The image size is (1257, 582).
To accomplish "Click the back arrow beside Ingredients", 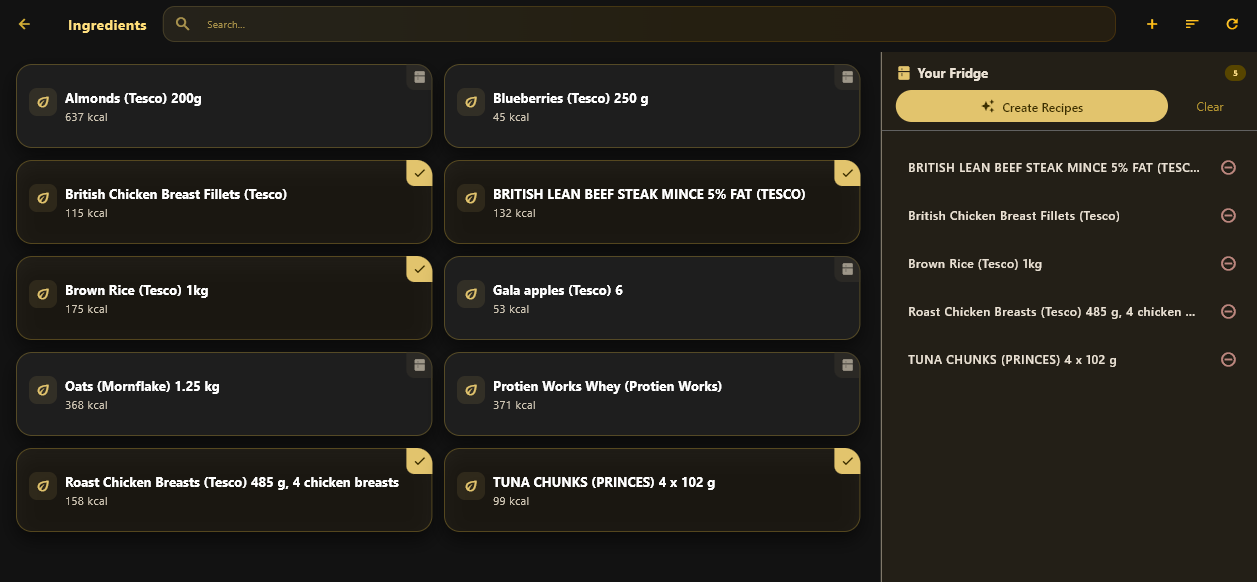I will (23, 23).
